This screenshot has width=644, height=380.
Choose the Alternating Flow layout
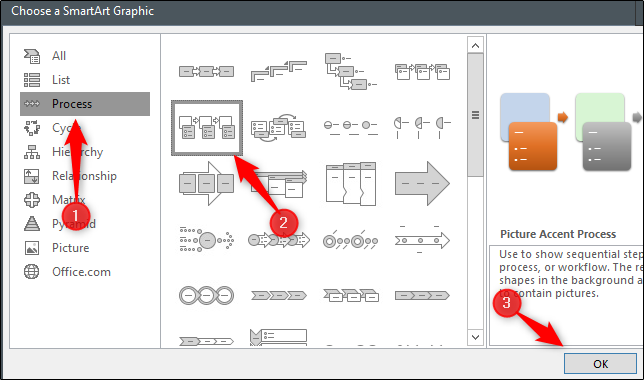click(278, 128)
